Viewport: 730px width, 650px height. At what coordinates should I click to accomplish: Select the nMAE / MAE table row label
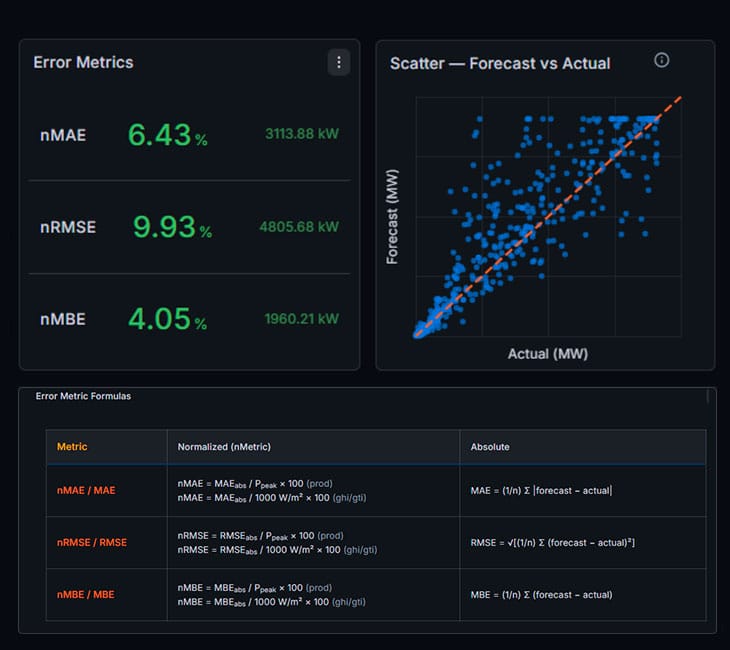[86, 490]
